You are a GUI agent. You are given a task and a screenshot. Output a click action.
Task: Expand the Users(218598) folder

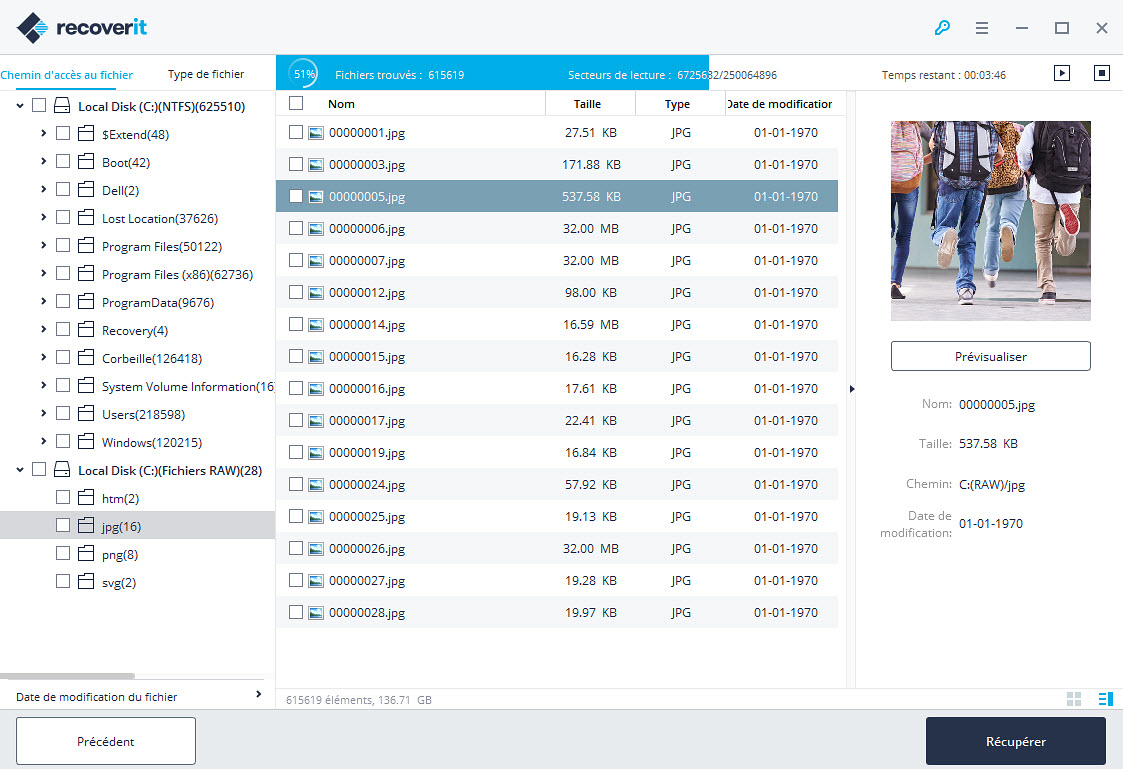coord(44,413)
